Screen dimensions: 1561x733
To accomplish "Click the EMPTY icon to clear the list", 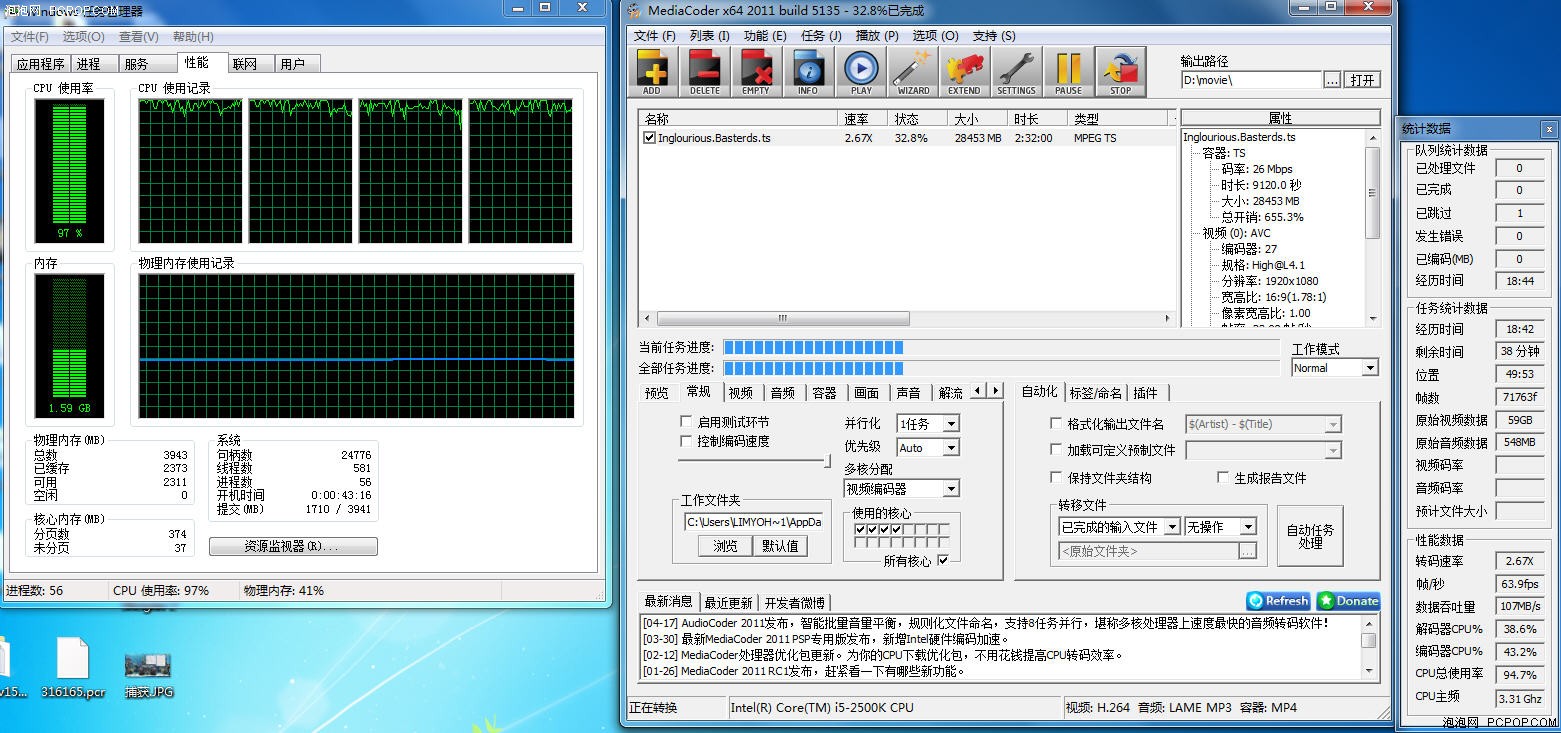I will coord(756,70).
